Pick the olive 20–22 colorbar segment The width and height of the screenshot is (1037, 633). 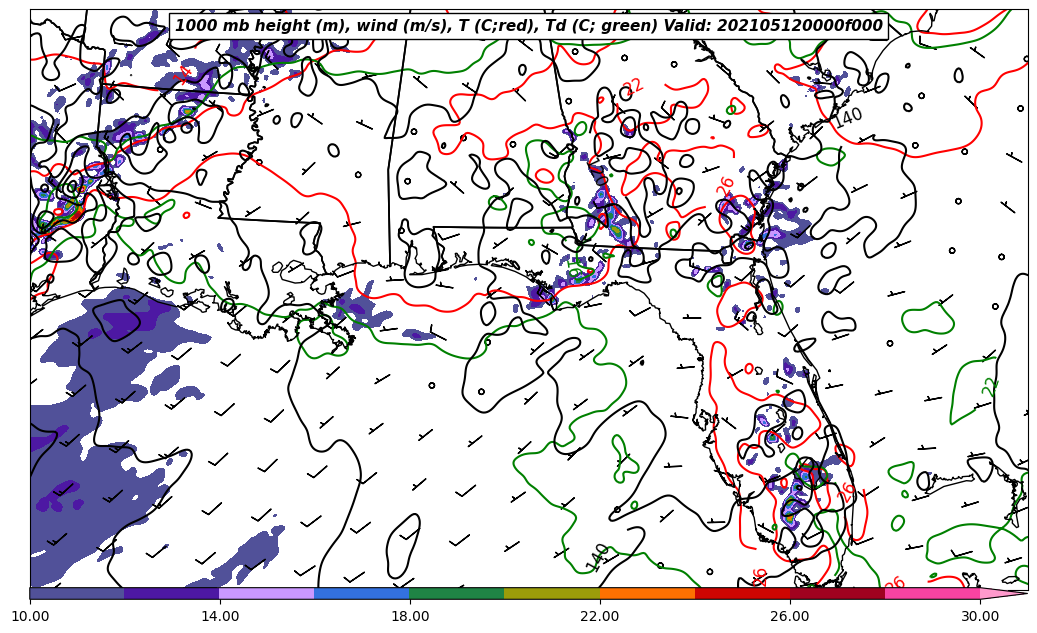[552, 593]
